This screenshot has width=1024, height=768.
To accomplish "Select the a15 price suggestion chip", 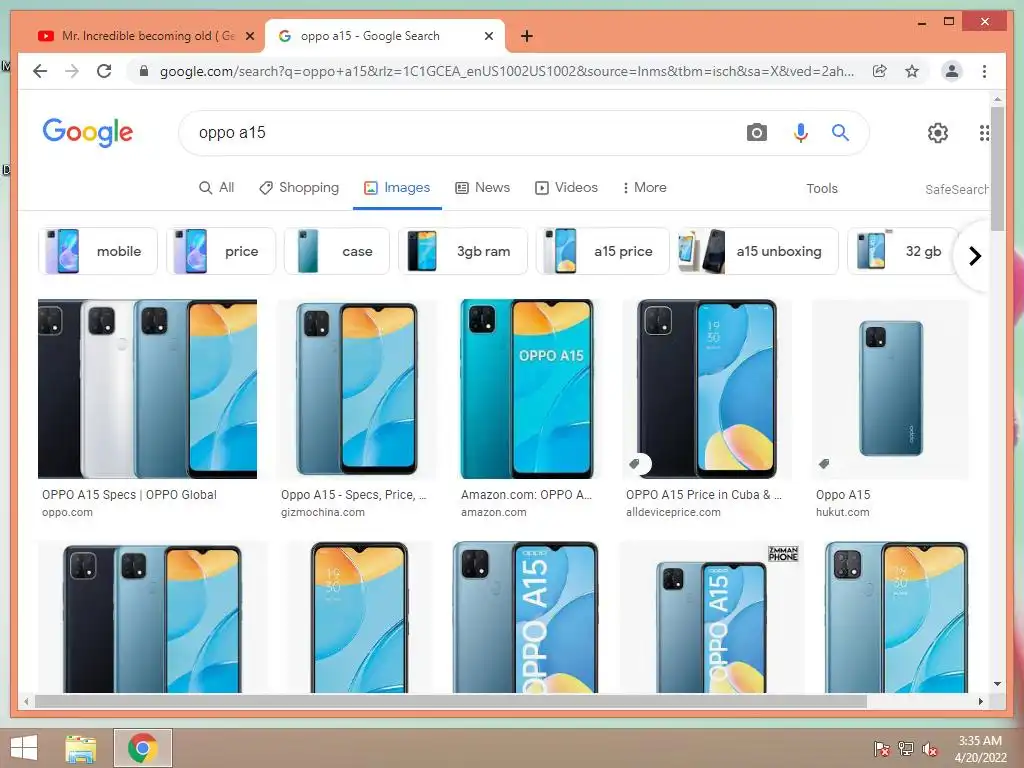I will click(x=602, y=251).
